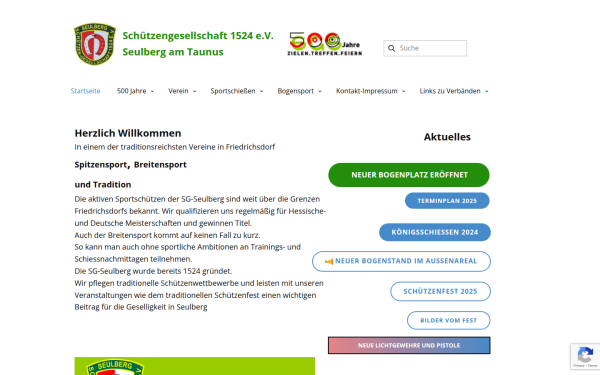Click the Neue Lichtgewehre und Pistole button

click(x=409, y=346)
